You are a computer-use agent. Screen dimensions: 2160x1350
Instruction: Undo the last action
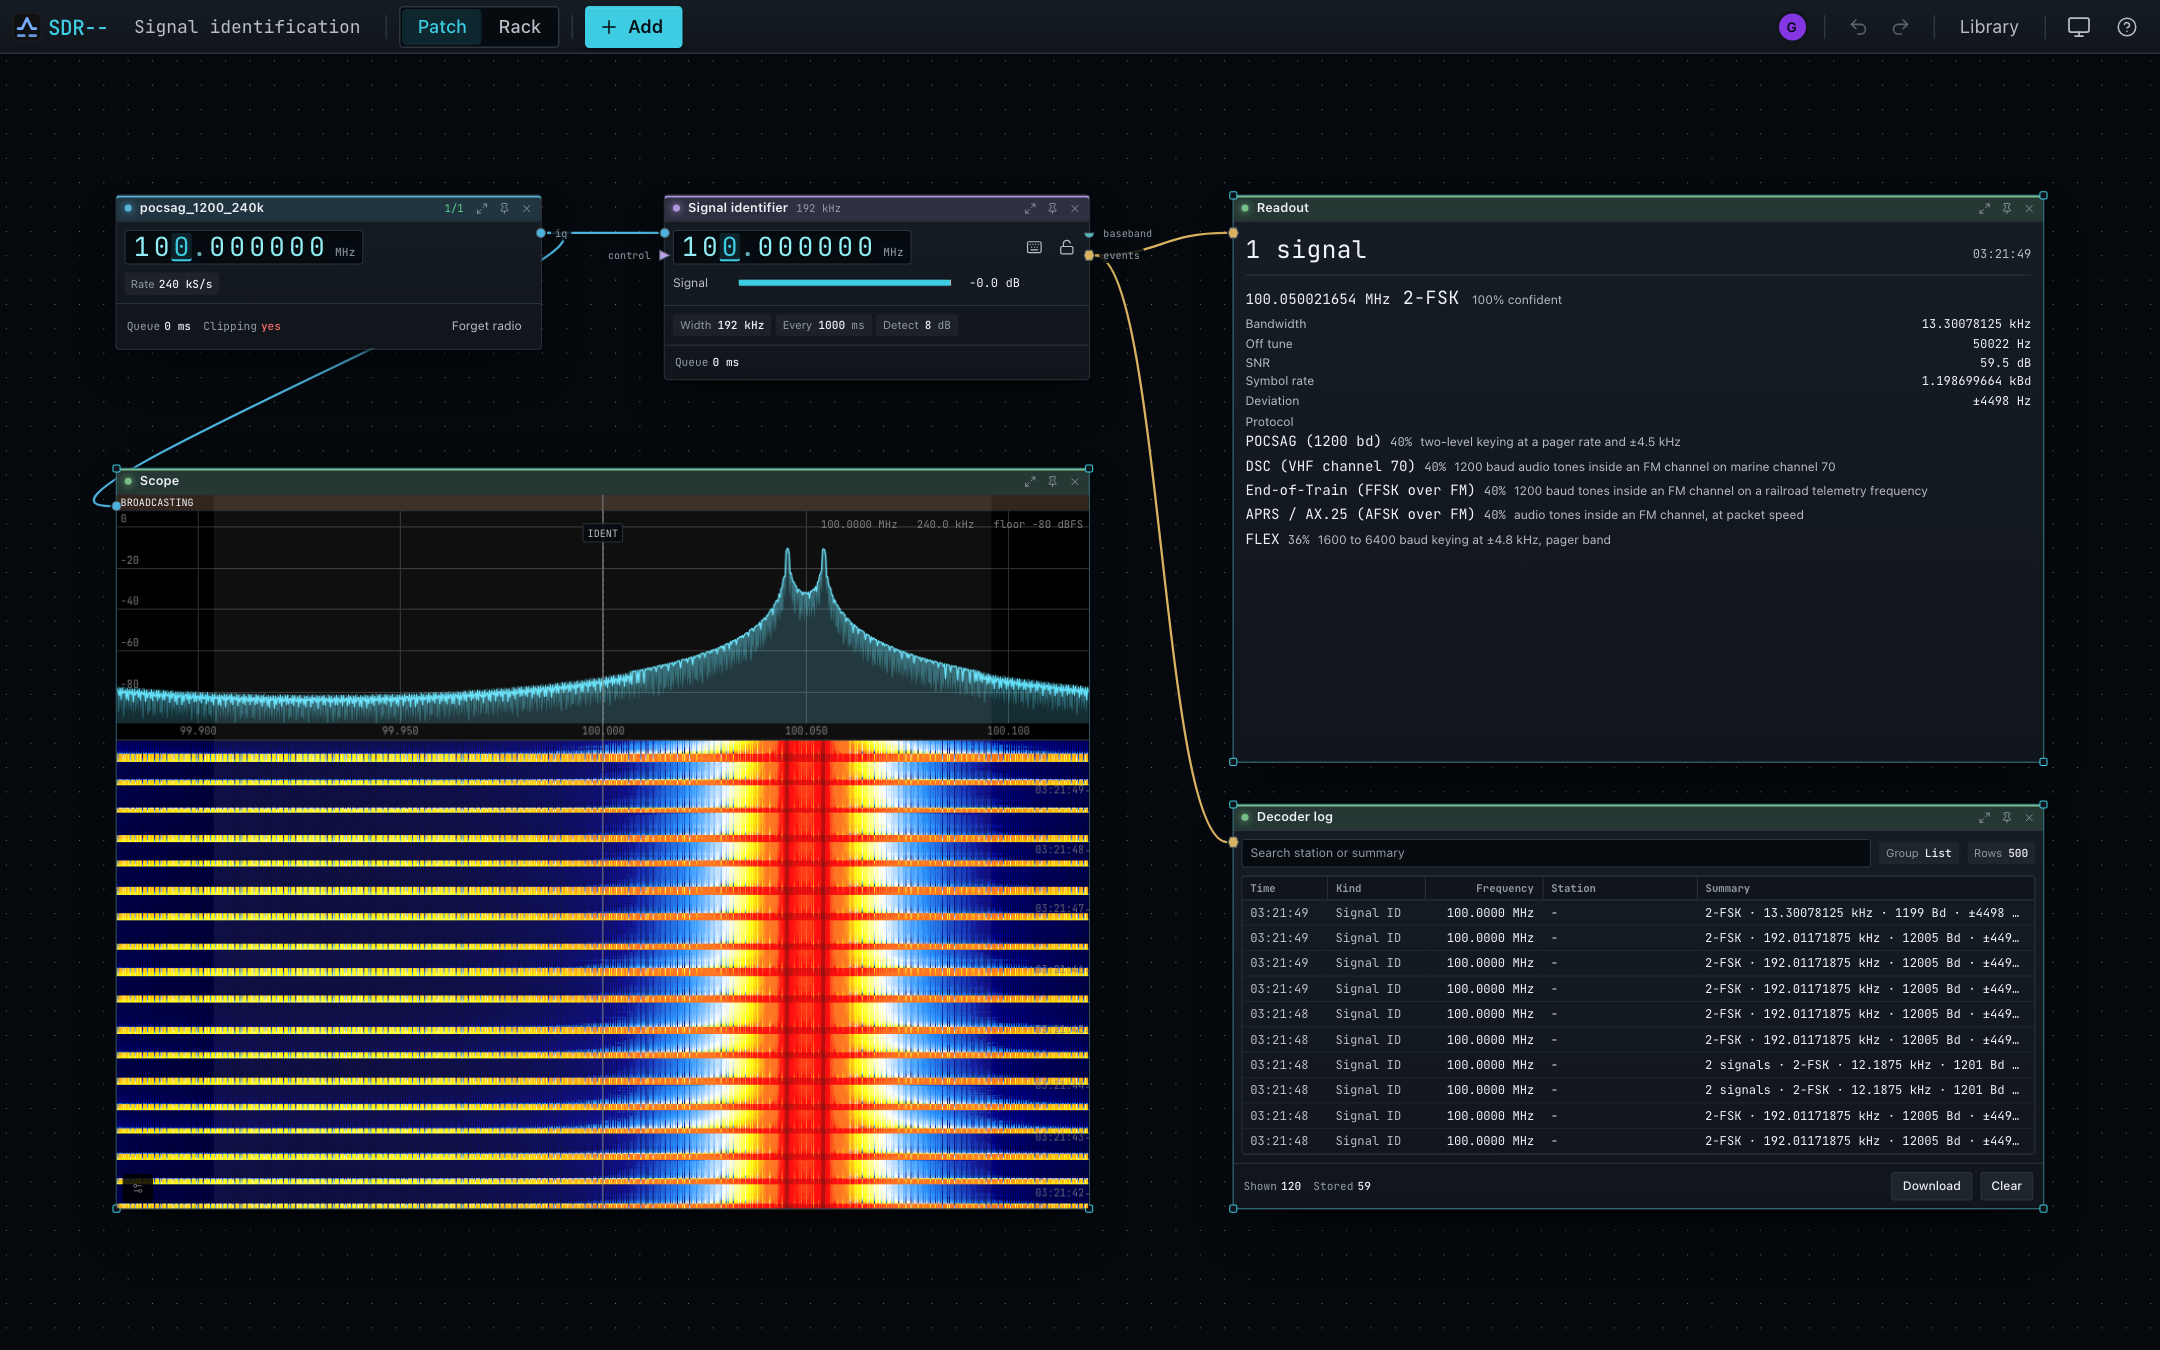1858,27
